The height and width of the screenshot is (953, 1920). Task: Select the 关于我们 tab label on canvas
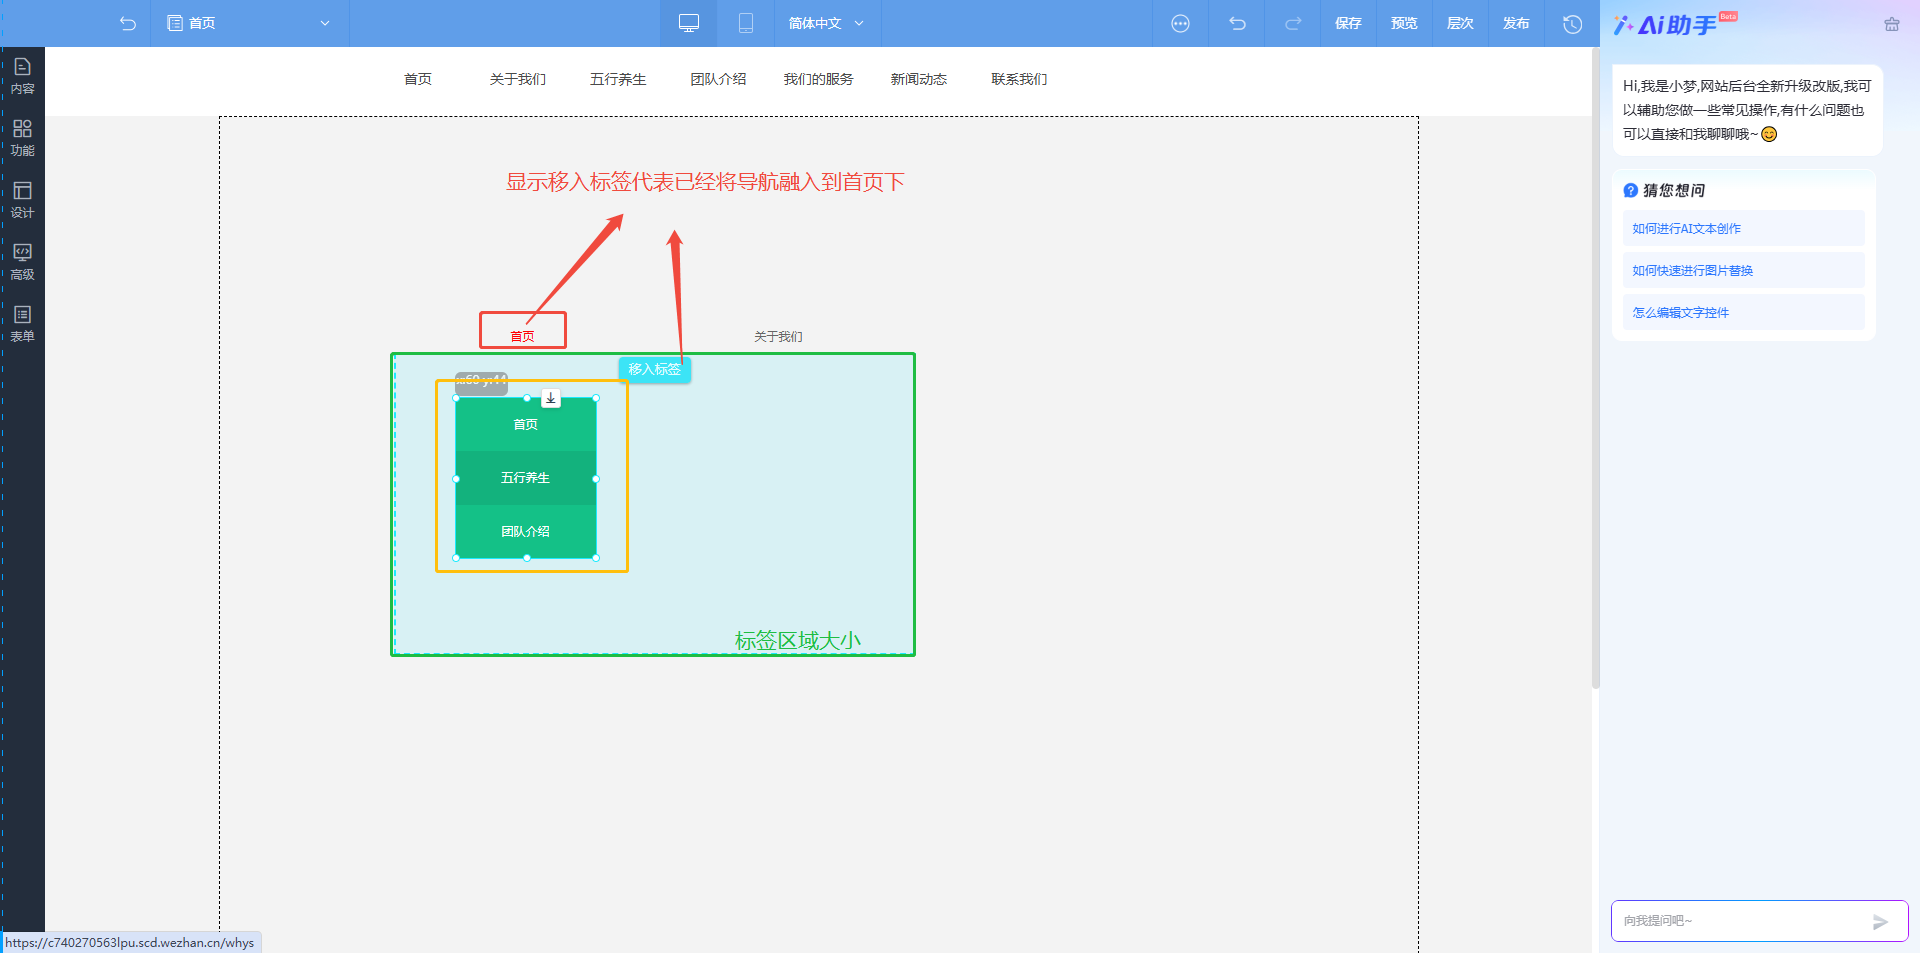coord(778,336)
